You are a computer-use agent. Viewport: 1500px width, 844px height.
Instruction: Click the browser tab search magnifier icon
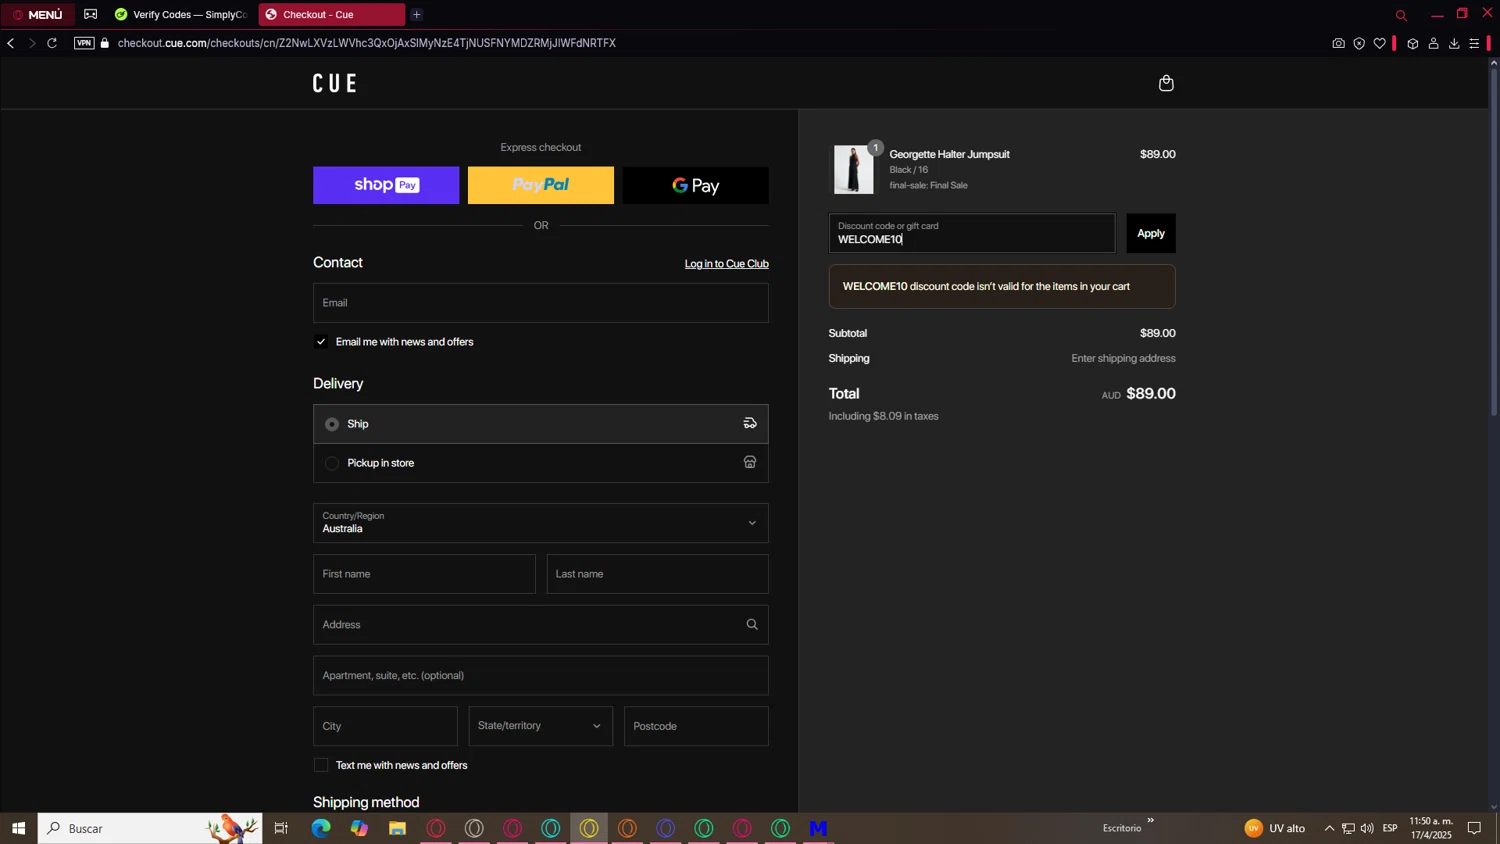1401,15
